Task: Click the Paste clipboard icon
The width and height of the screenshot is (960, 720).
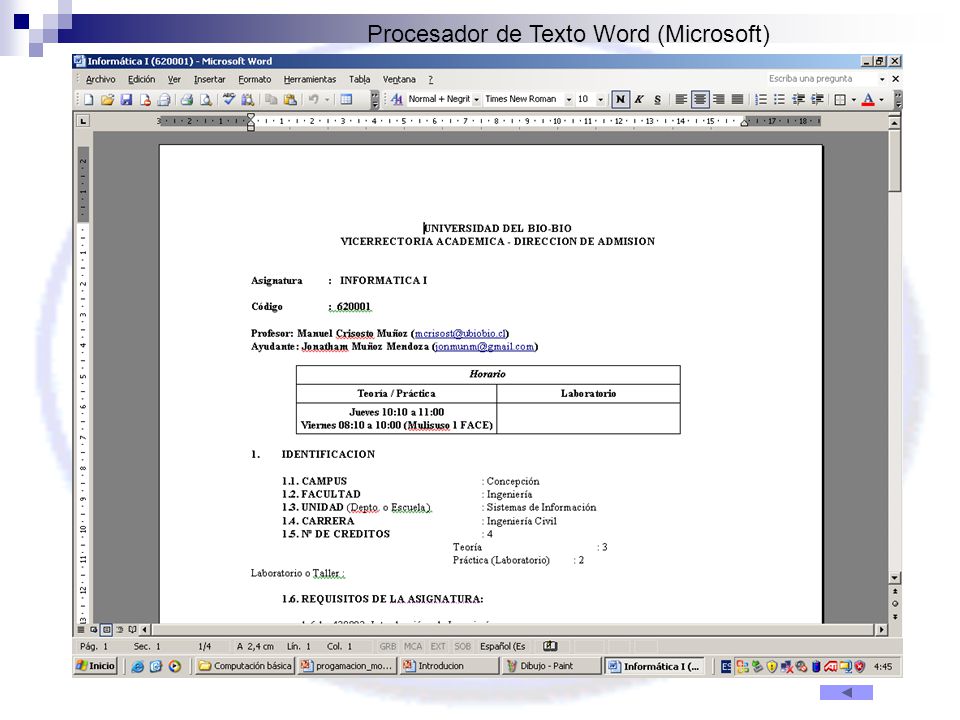Action: pos(290,100)
